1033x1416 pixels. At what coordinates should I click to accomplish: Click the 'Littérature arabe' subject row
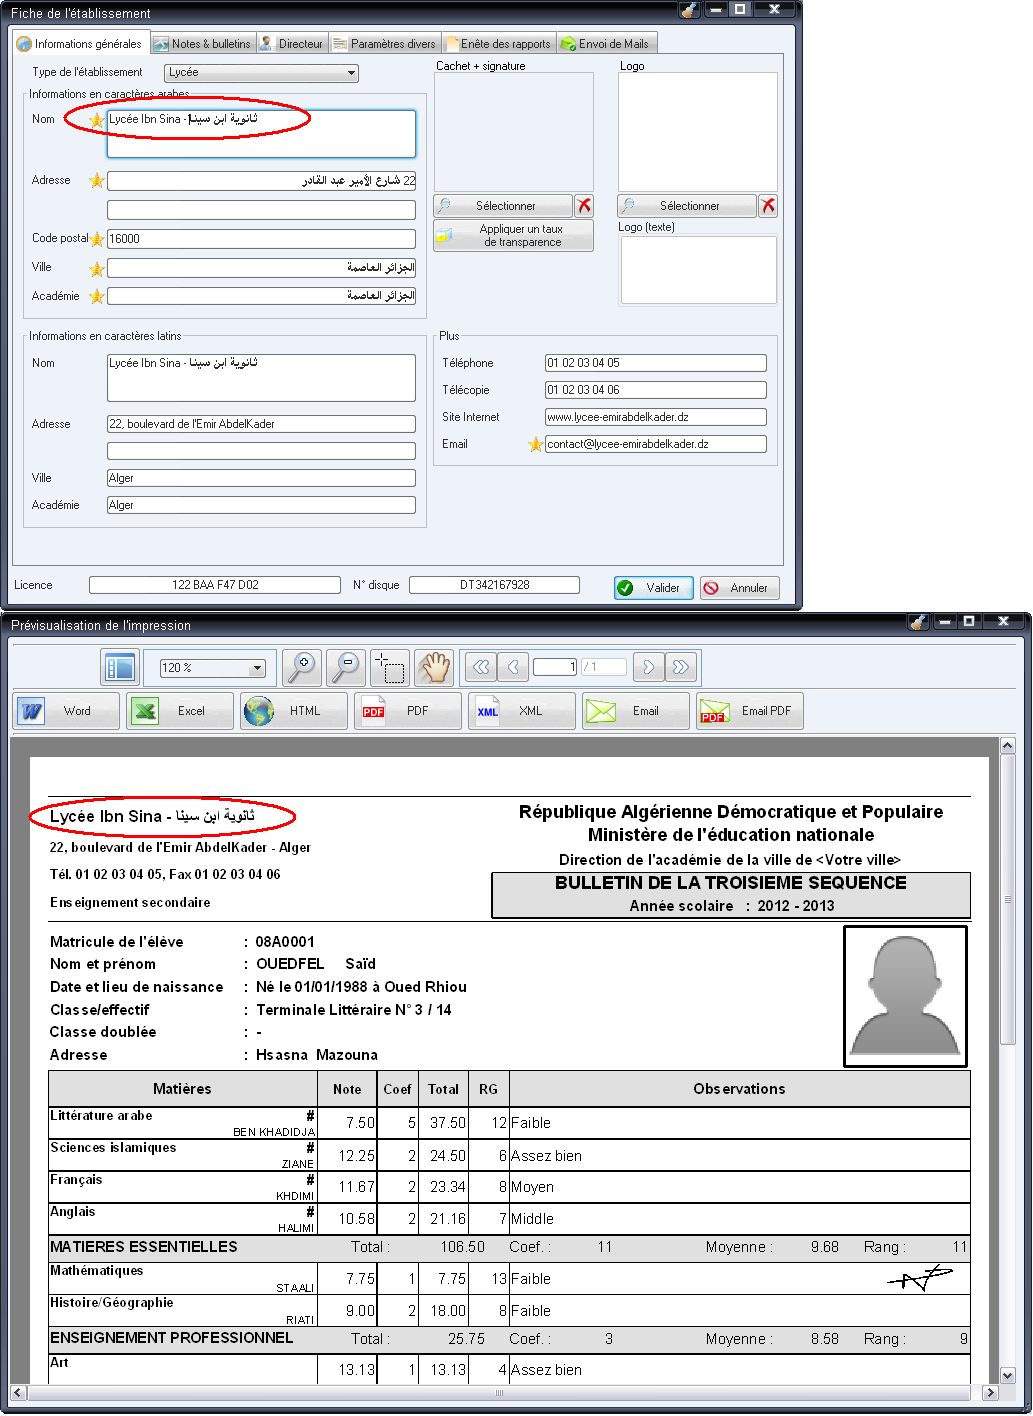pyautogui.click(x=509, y=1123)
